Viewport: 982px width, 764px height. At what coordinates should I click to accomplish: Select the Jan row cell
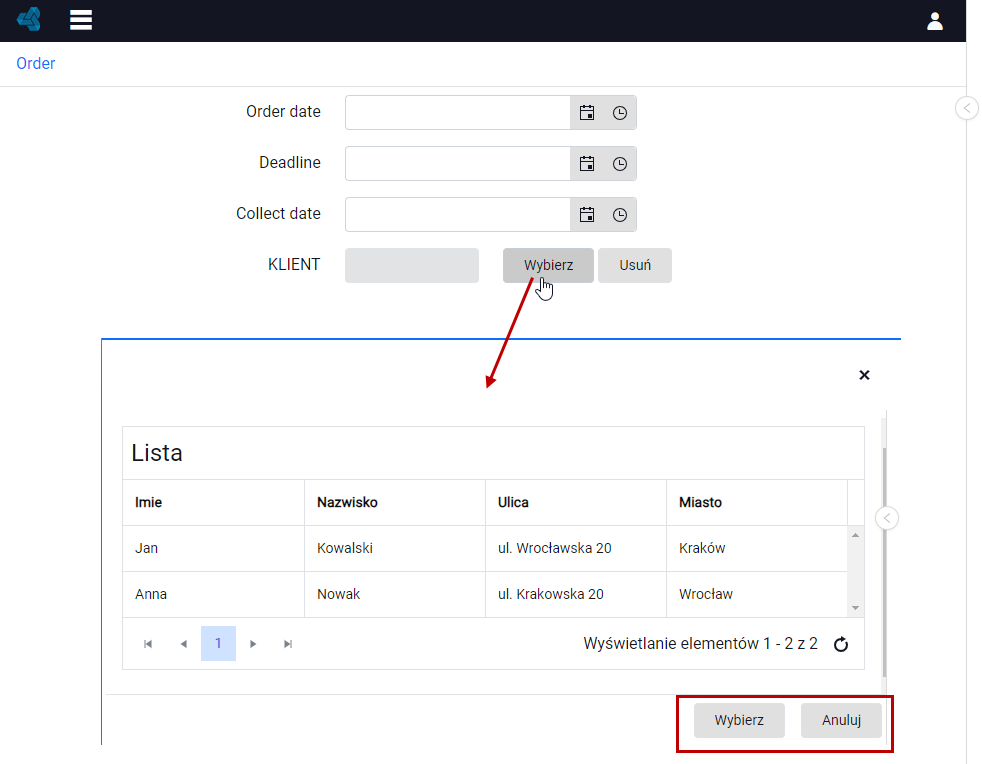(214, 549)
